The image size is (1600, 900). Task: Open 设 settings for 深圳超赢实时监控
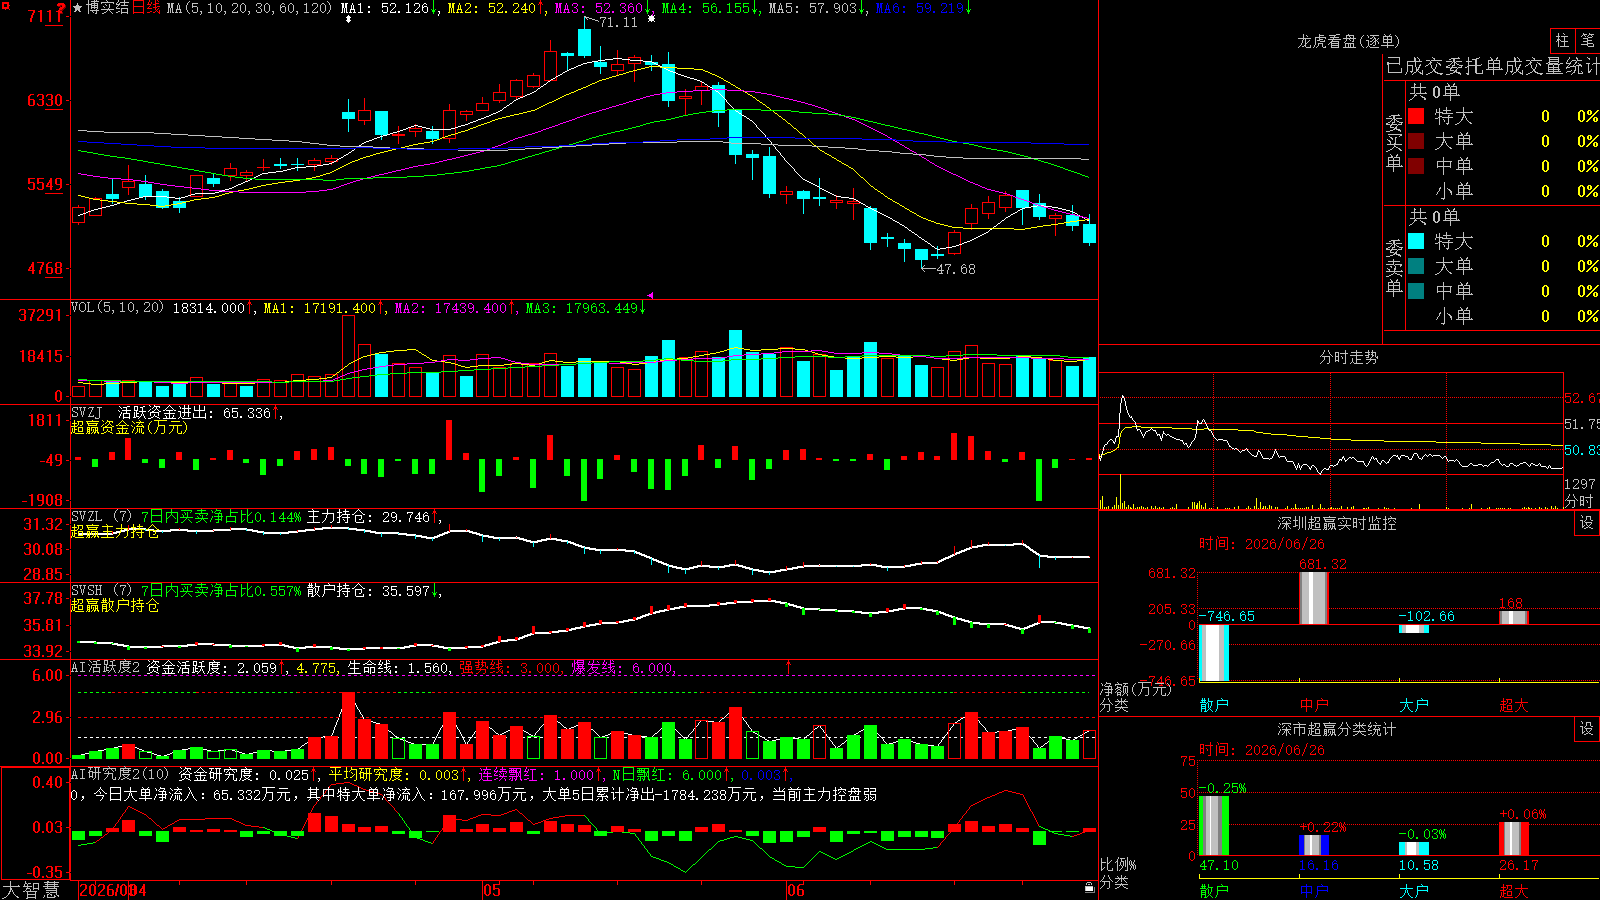[x=1587, y=523]
